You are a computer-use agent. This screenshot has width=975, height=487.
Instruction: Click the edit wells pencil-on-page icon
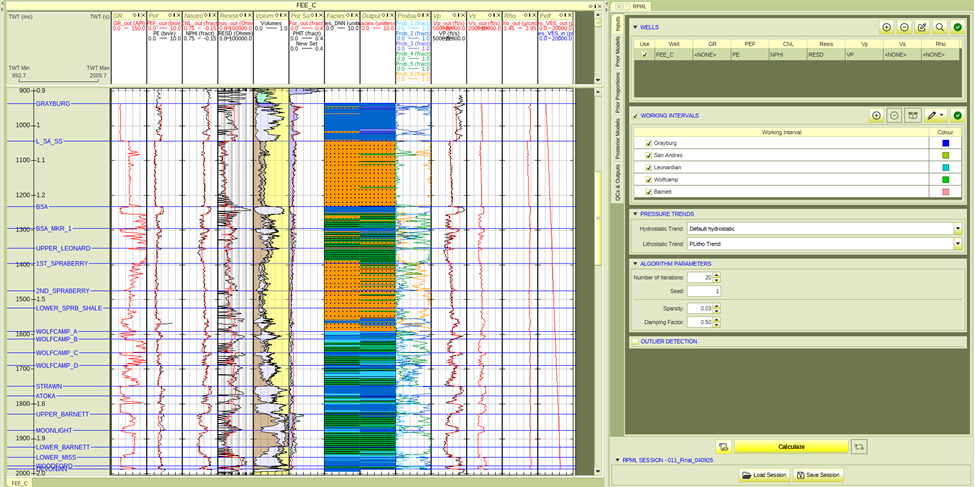pos(922,27)
